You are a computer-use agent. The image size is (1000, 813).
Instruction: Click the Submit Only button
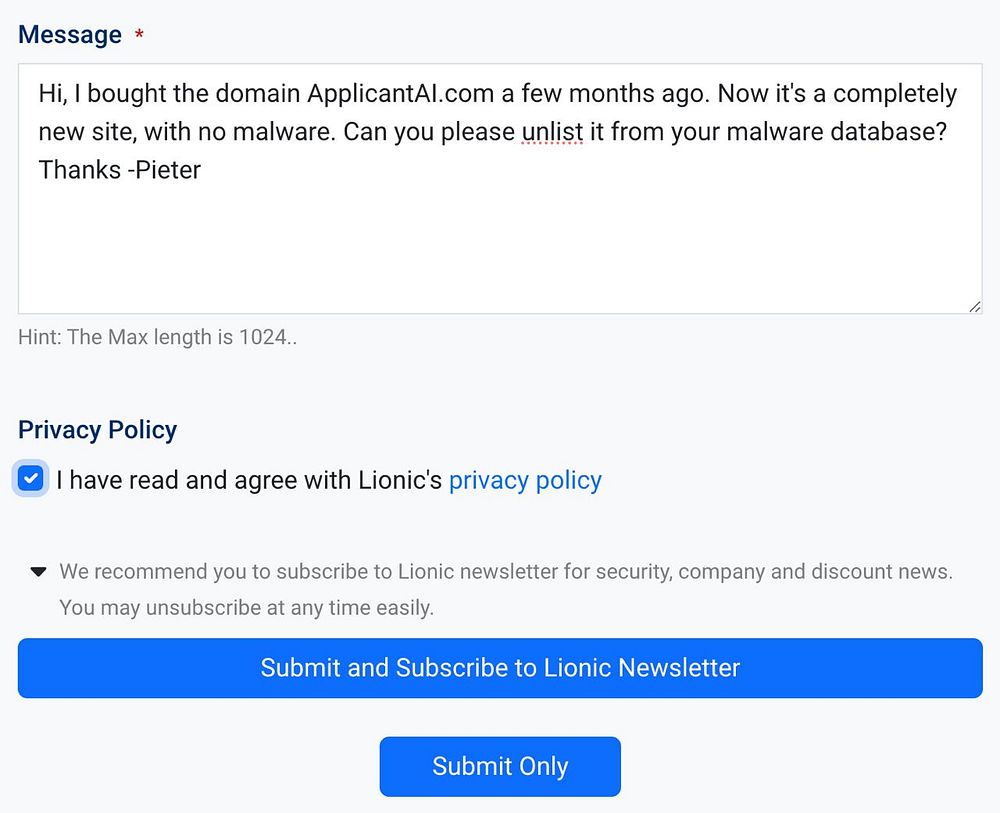500,766
